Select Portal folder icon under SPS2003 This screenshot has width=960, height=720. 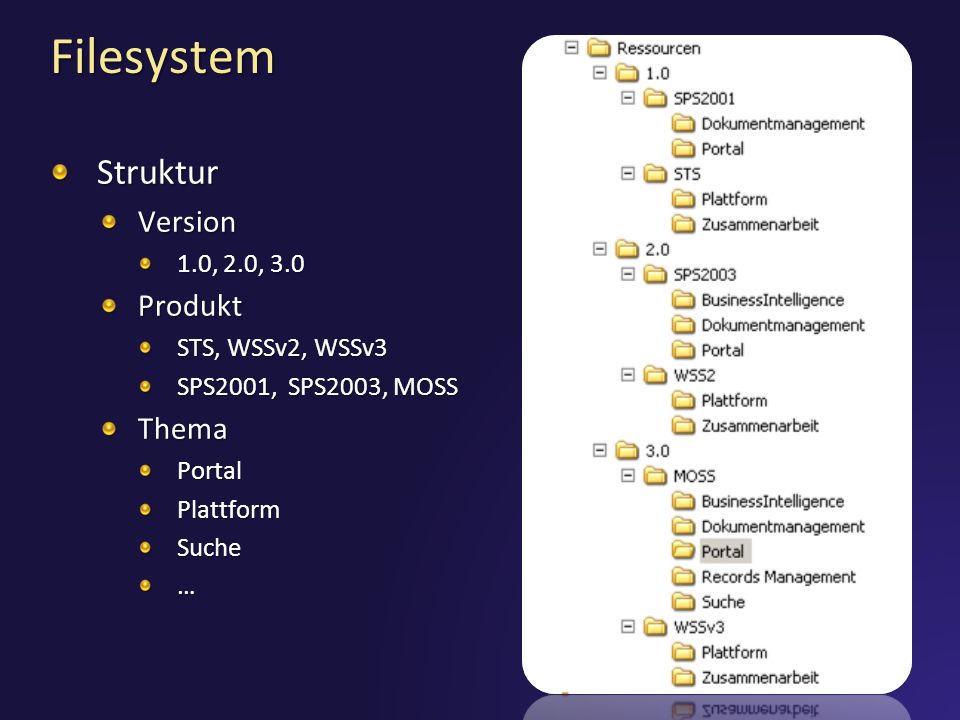(683, 350)
